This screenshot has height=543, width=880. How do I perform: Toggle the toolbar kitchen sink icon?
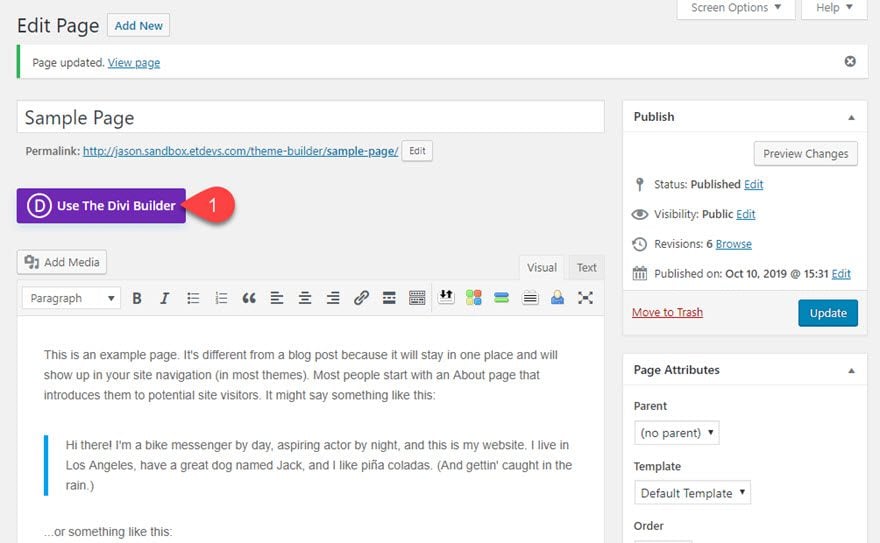click(x=417, y=298)
